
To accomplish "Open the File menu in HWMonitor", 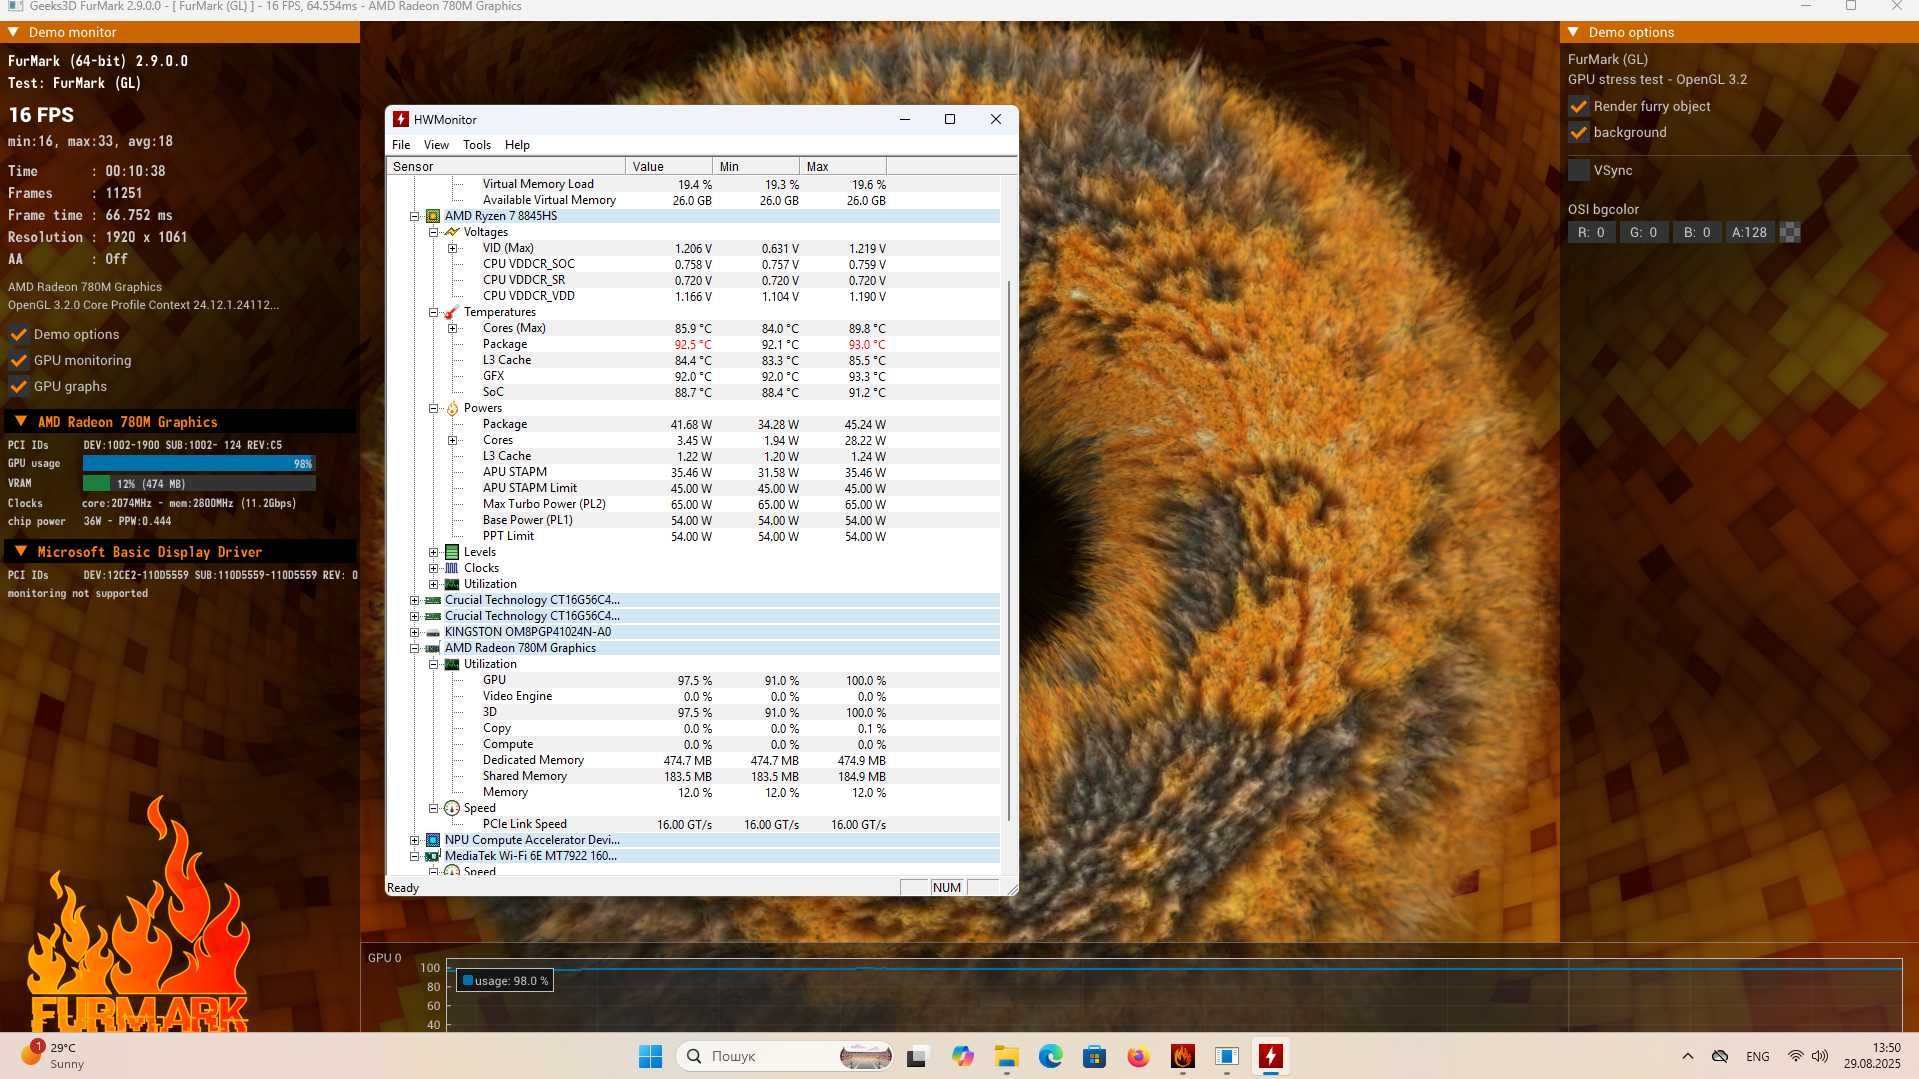I will [401, 145].
